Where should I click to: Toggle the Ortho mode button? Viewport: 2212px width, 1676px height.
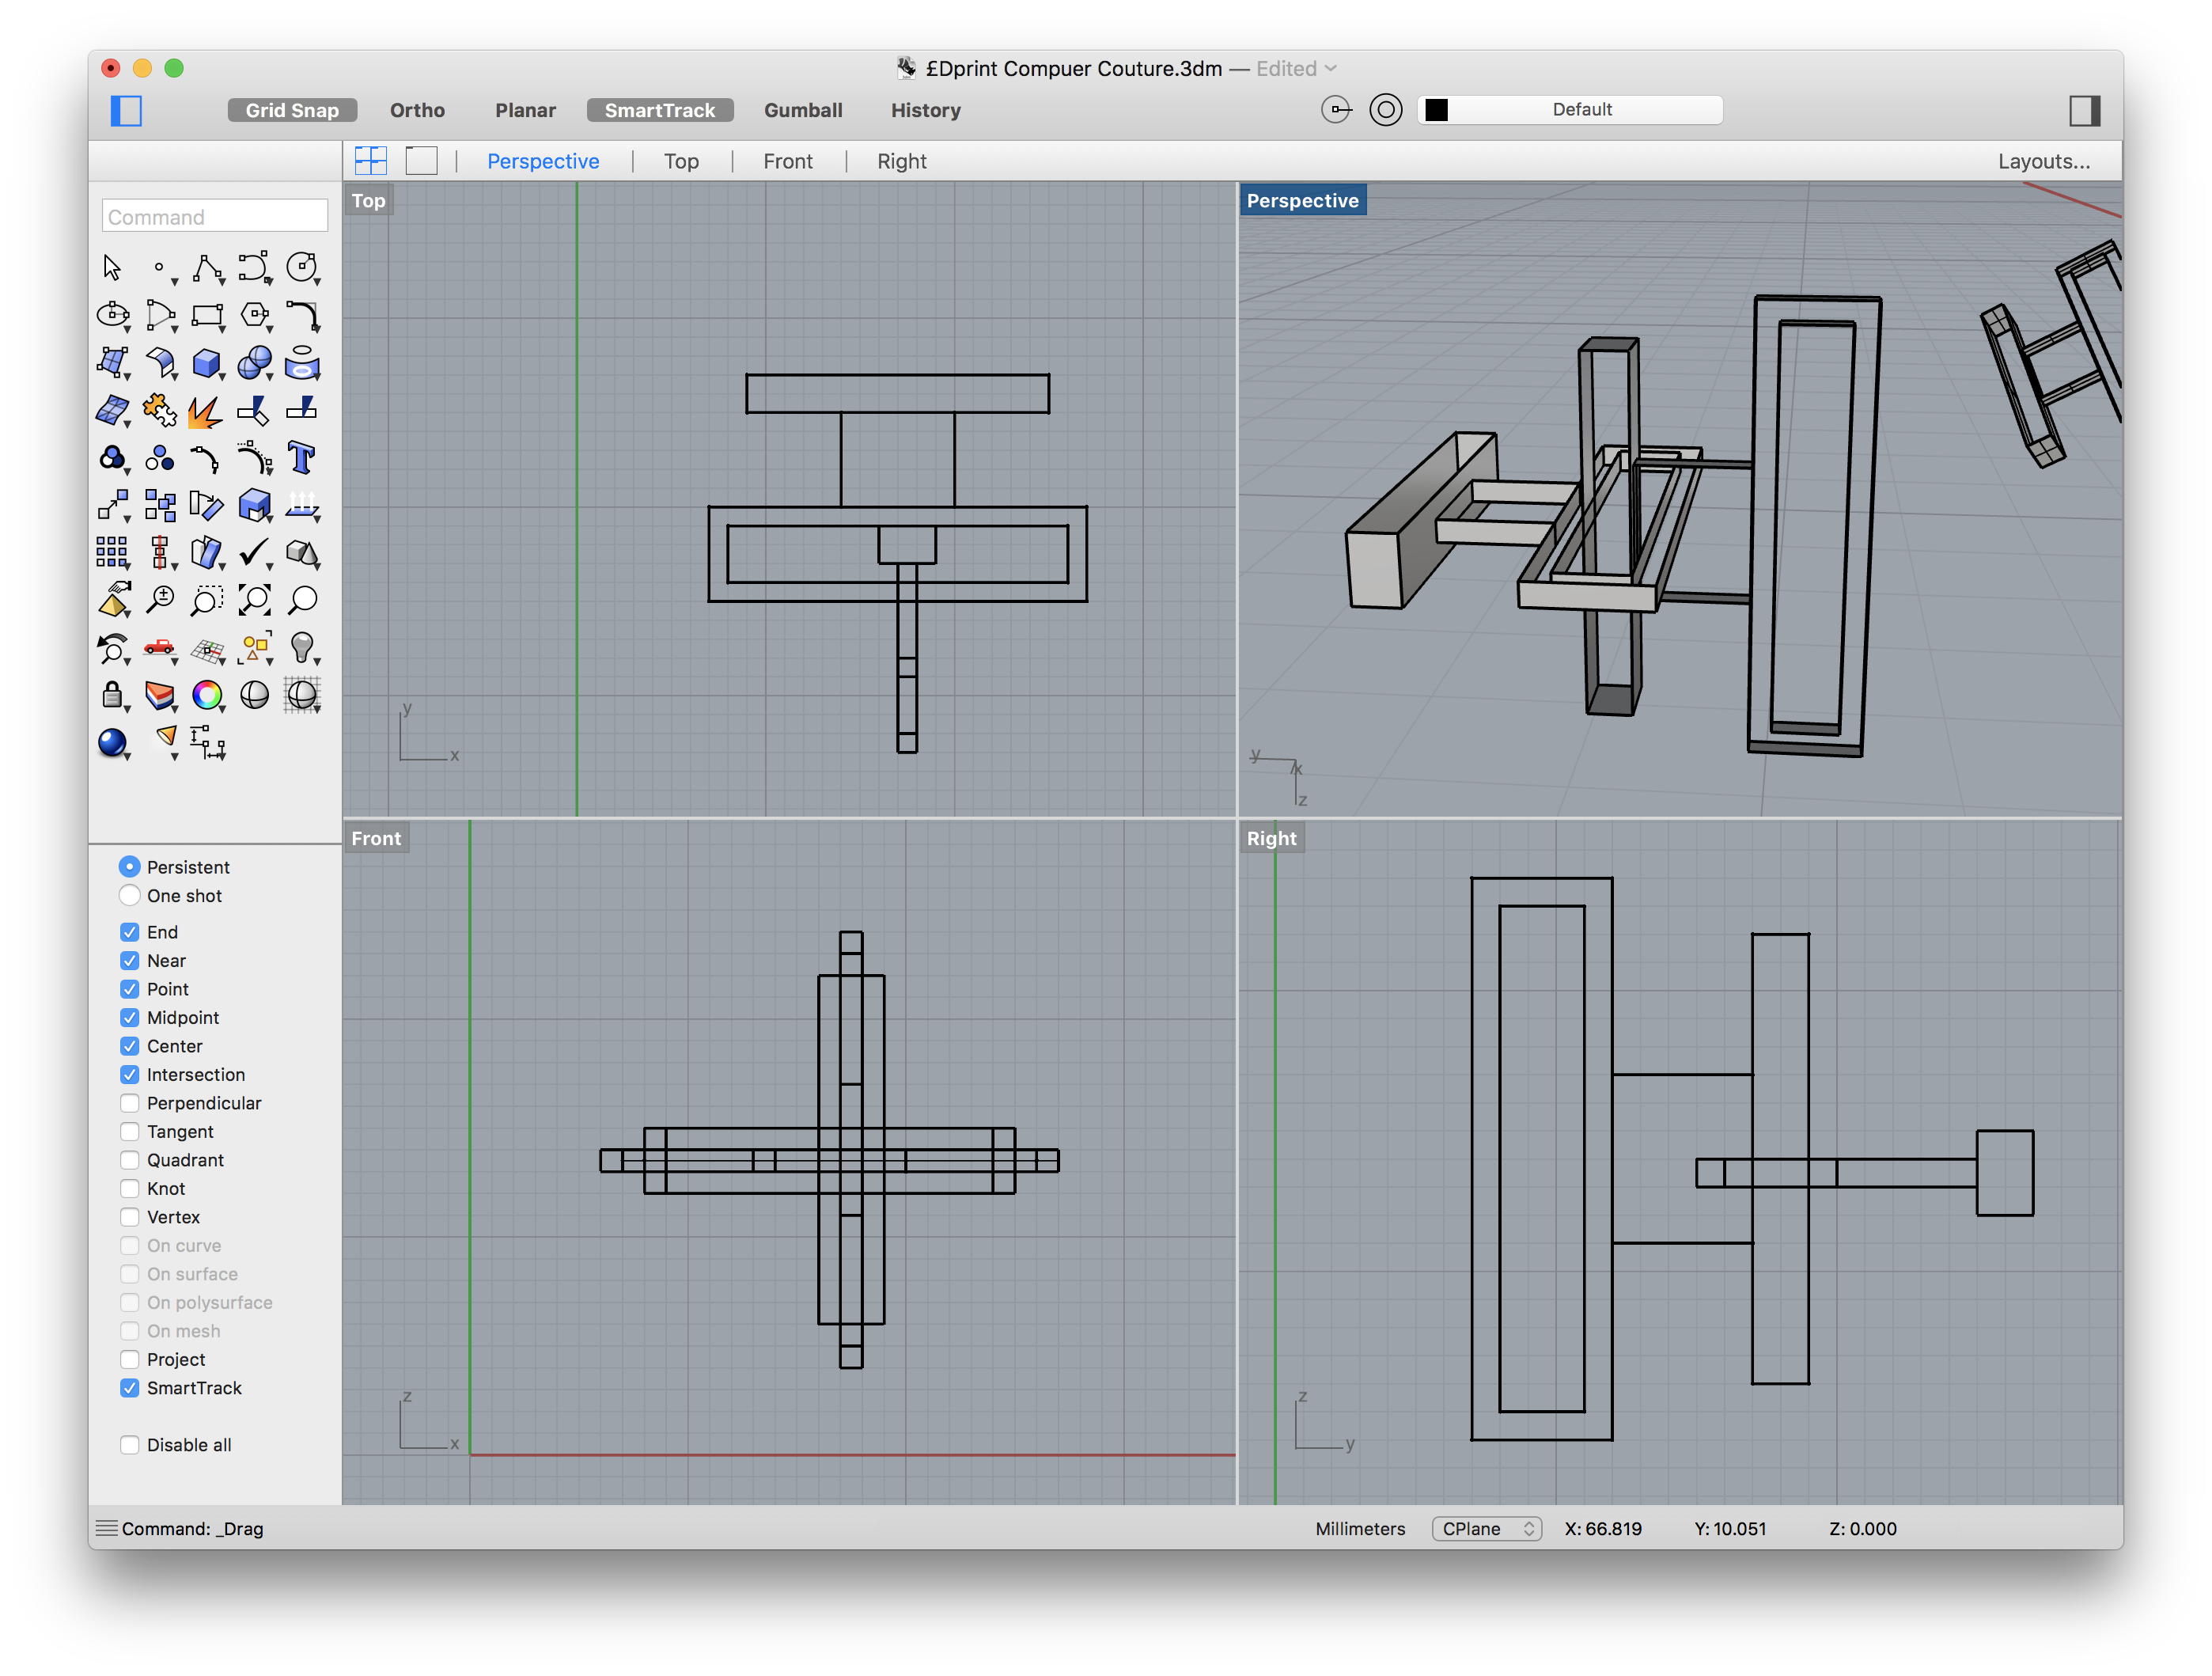417,110
